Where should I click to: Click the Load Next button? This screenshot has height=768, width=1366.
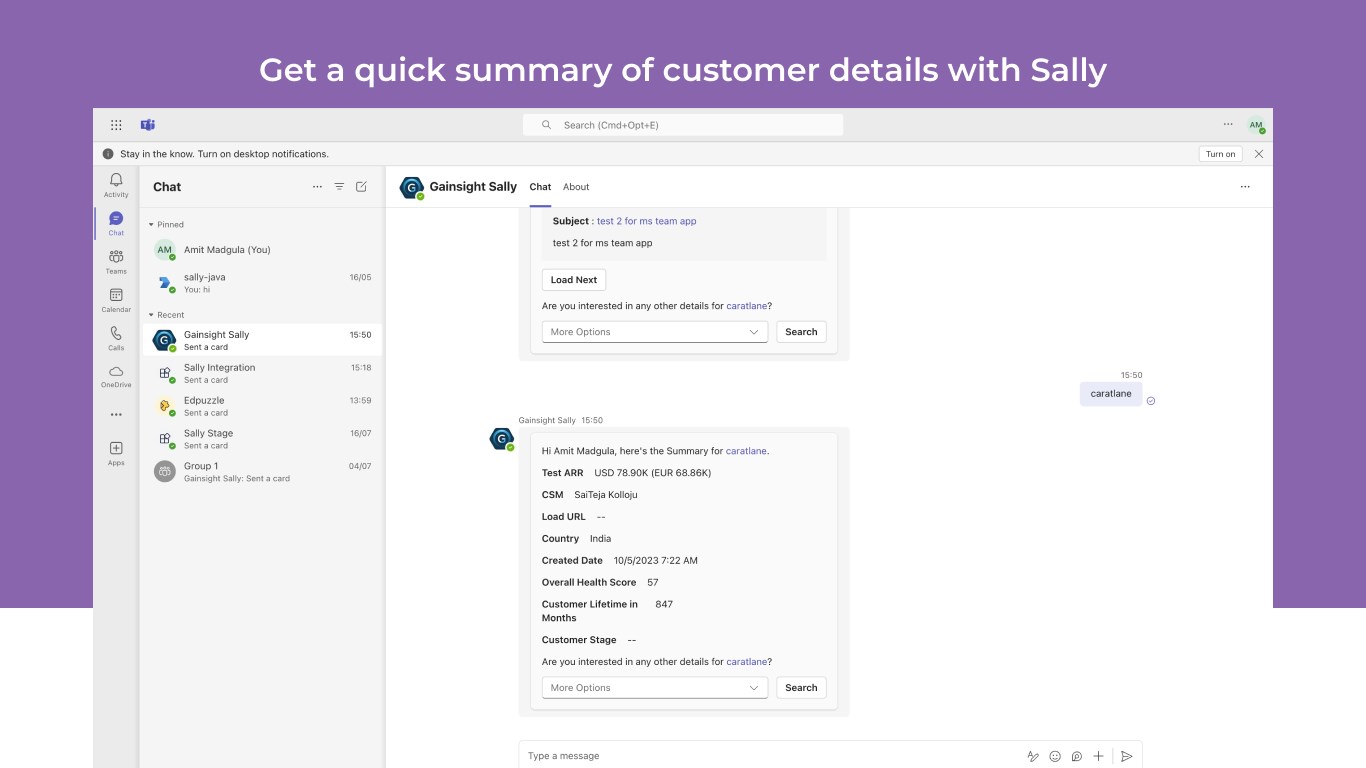click(x=574, y=280)
